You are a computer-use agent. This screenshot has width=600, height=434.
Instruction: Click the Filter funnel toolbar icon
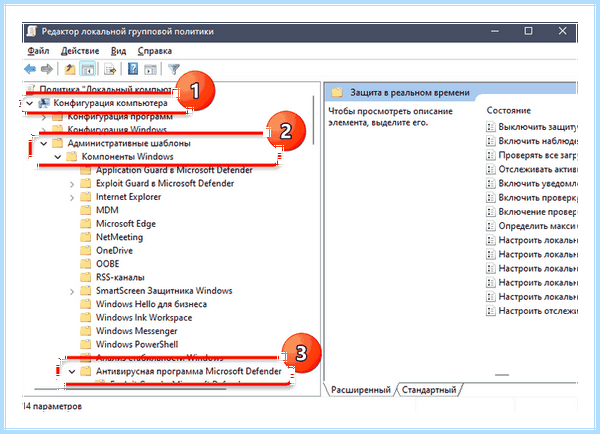(x=173, y=69)
